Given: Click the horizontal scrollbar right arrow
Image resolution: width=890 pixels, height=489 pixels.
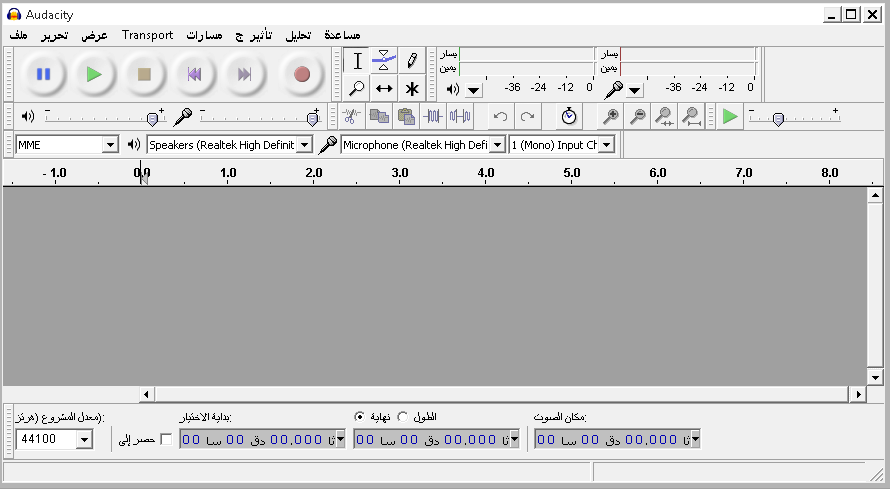Looking at the screenshot, I should click(x=858, y=394).
